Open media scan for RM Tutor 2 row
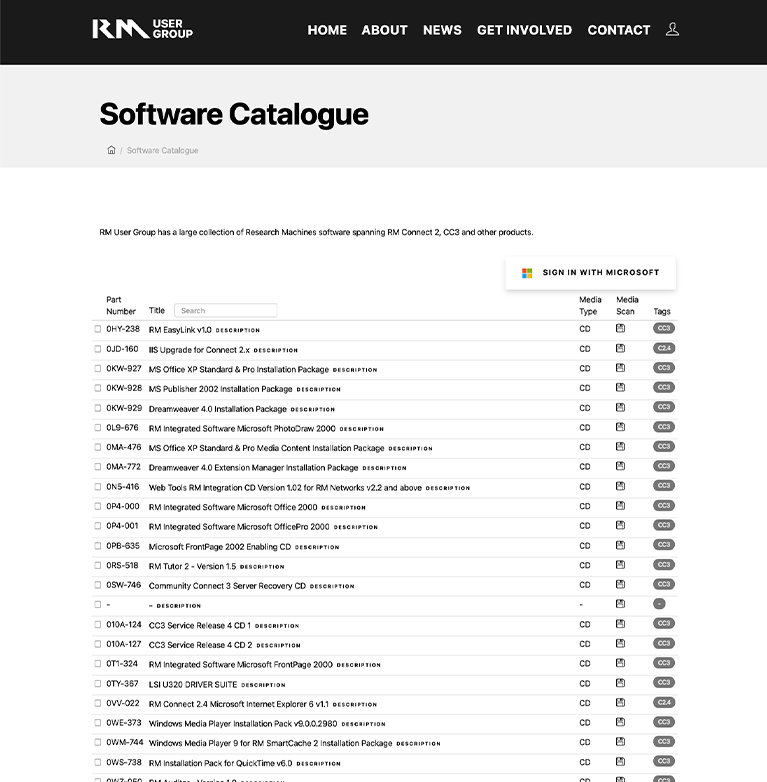This screenshot has height=782, width=767. coord(620,565)
